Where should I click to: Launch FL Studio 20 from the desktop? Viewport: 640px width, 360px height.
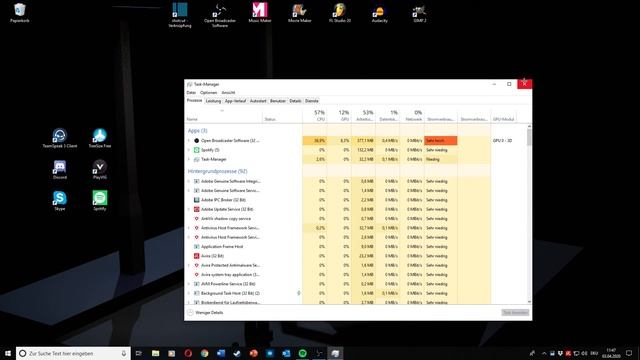click(340, 12)
